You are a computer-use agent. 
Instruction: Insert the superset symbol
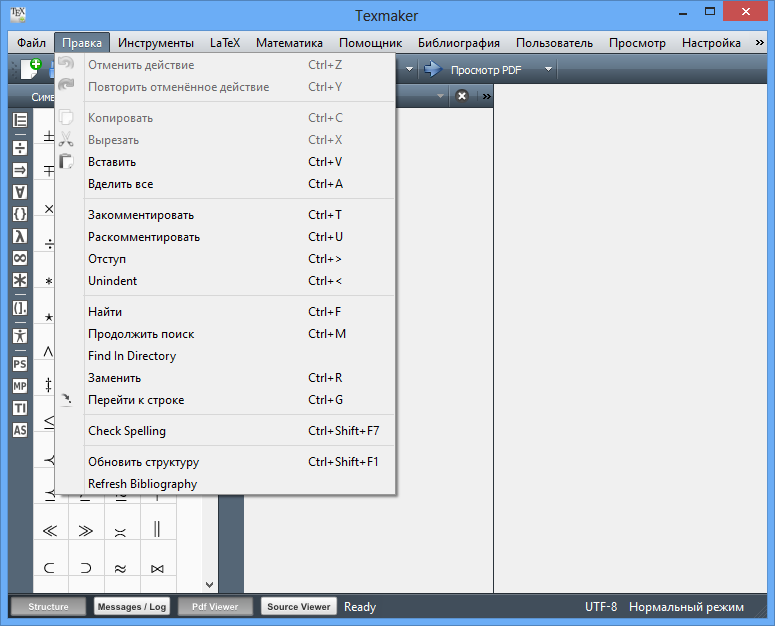(x=86, y=568)
